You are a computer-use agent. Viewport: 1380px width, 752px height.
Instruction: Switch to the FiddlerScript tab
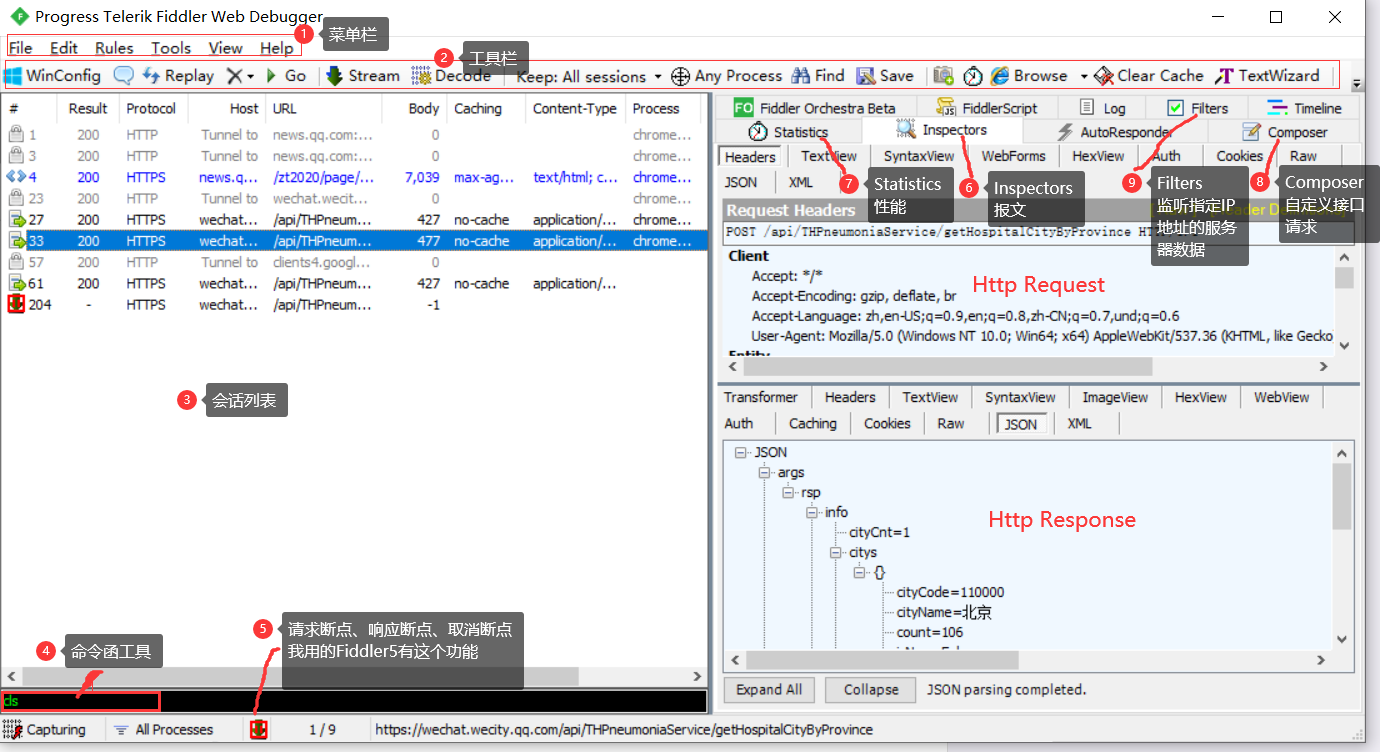987,108
